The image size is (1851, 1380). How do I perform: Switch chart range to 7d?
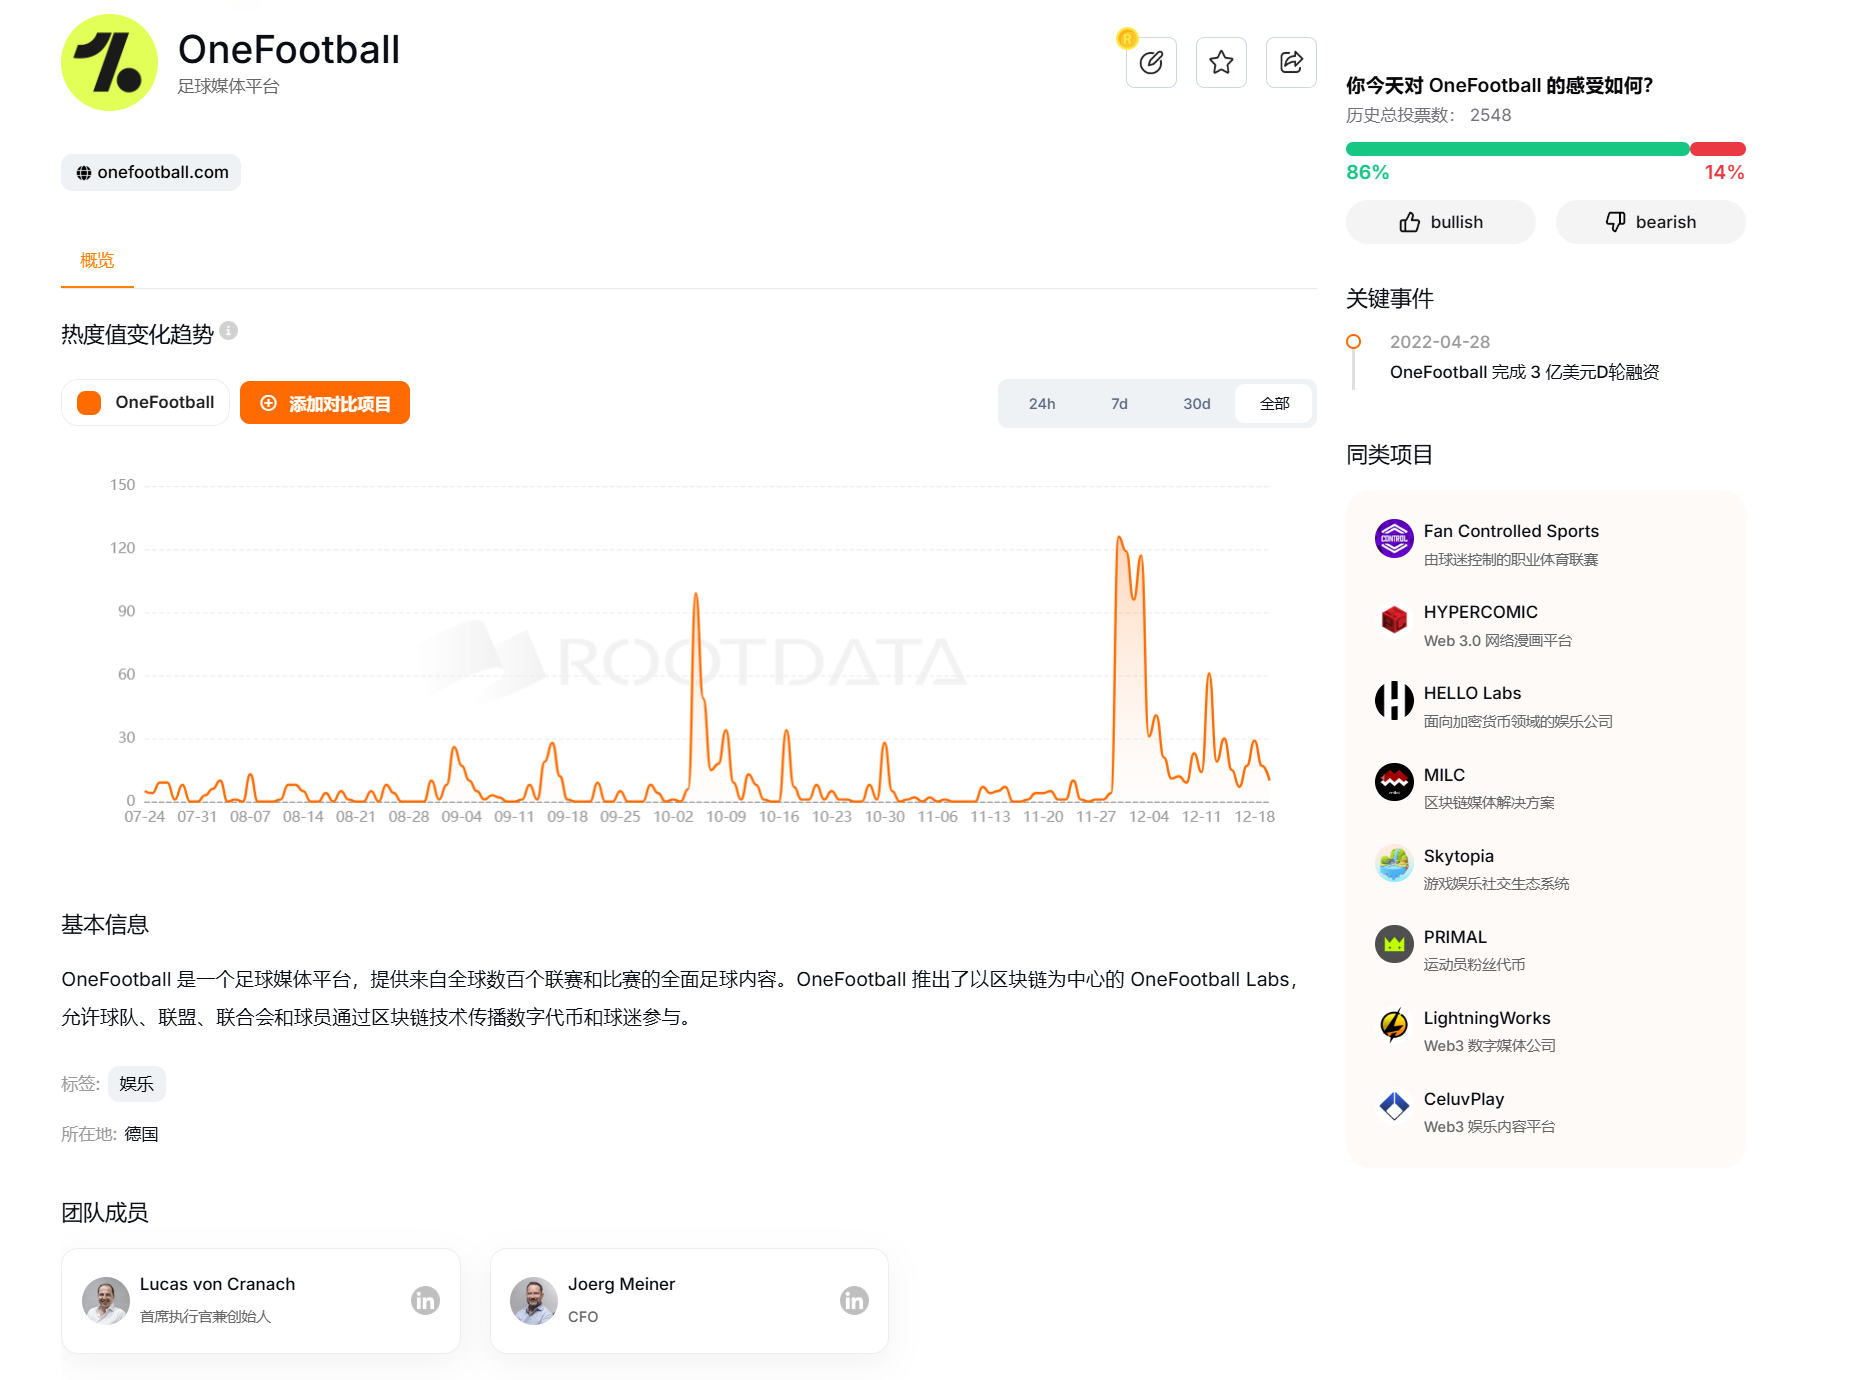tap(1119, 404)
